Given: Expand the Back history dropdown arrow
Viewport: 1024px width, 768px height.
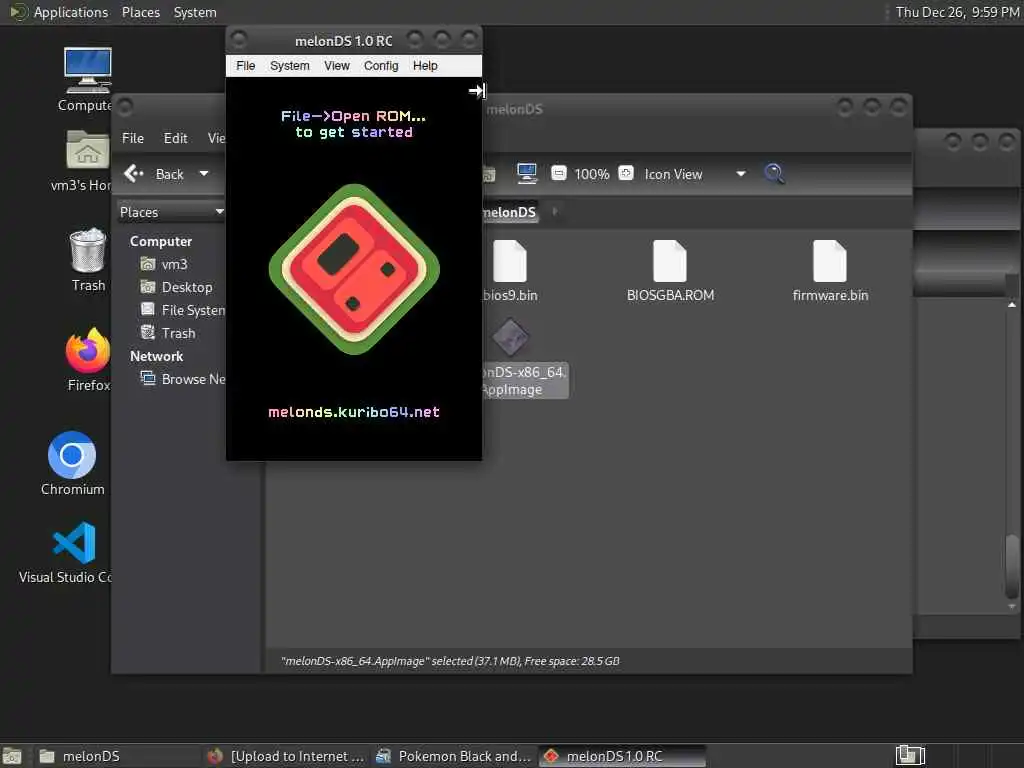Looking at the screenshot, I should coord(204,174).
